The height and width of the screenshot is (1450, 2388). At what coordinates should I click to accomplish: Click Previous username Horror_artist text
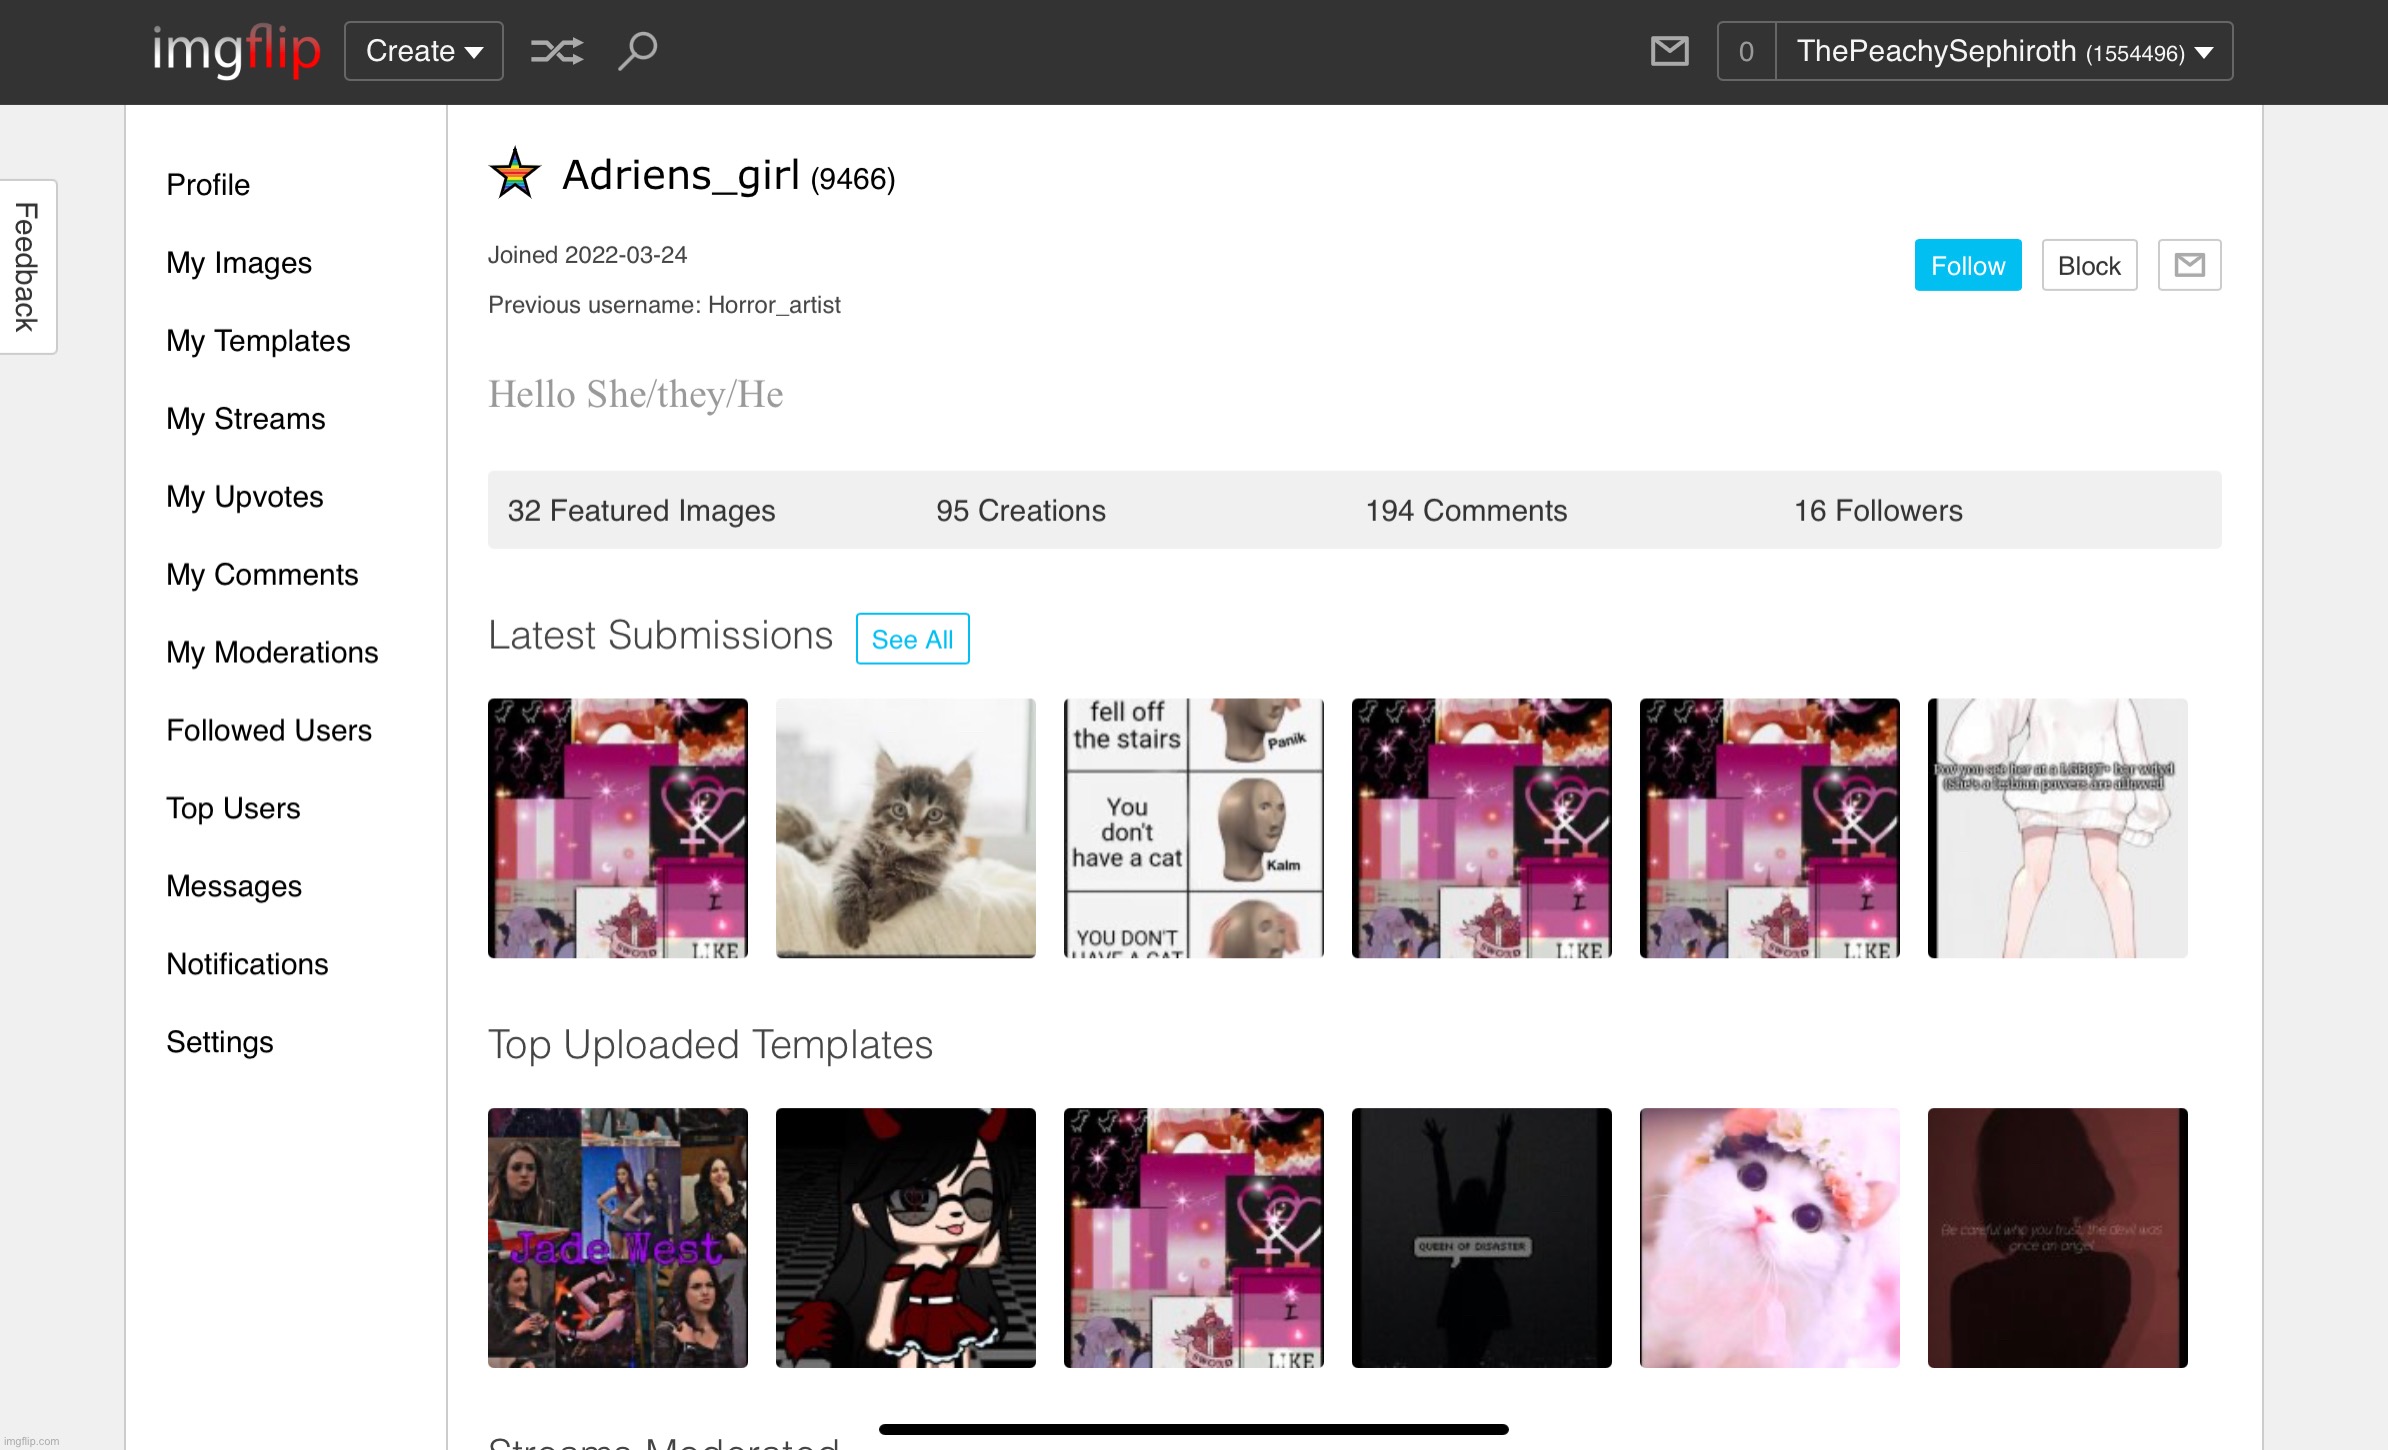pos(664,305)
